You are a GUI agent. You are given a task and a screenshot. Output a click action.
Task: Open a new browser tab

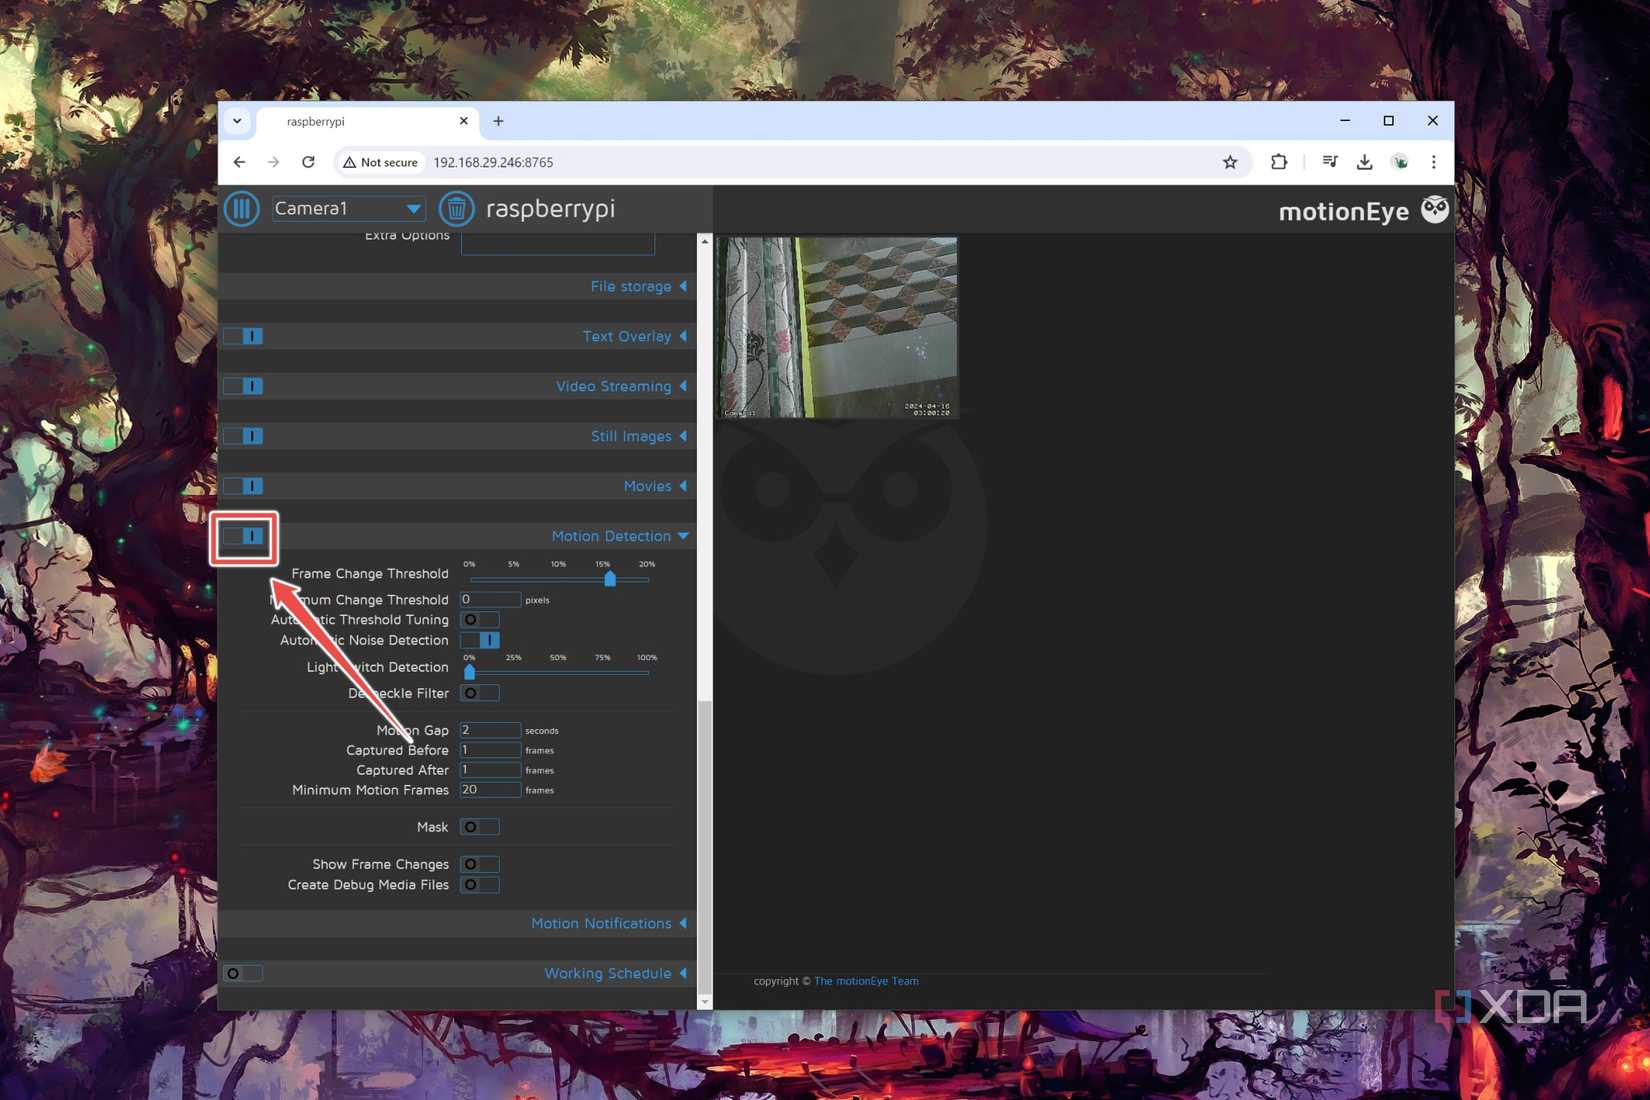tap(498, 121)
